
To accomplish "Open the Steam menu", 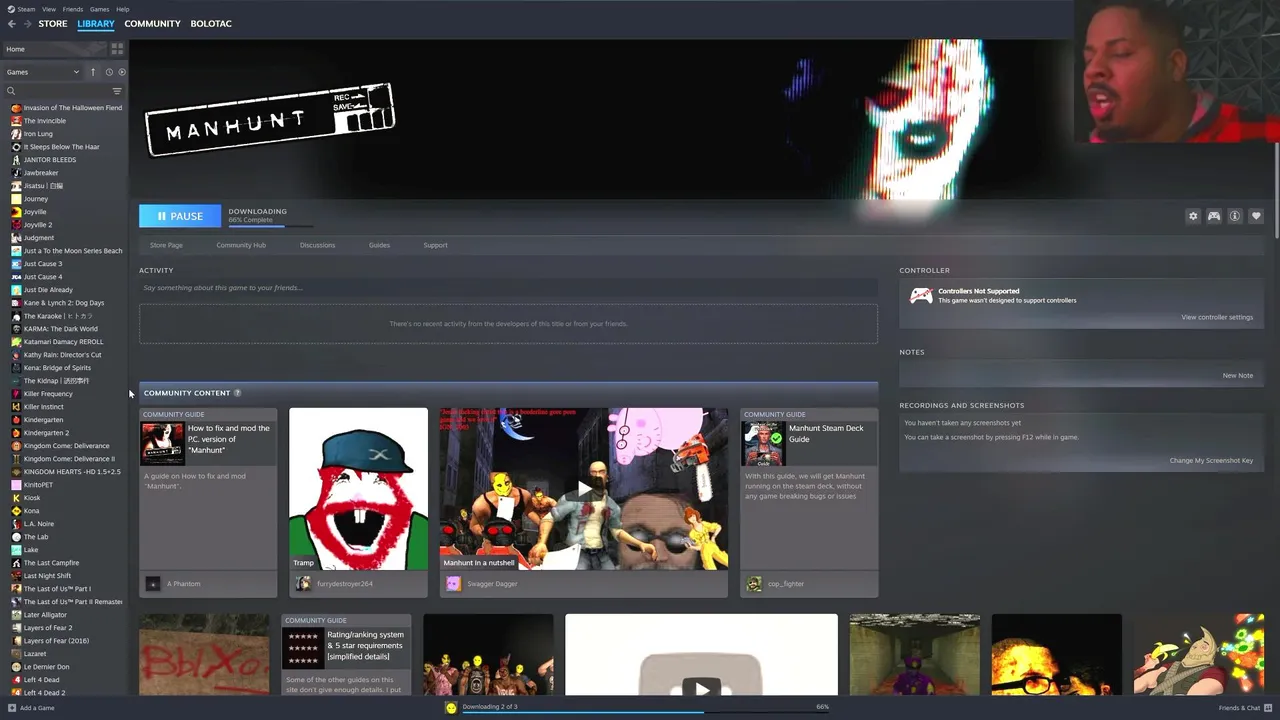I will tap(26, 9).
